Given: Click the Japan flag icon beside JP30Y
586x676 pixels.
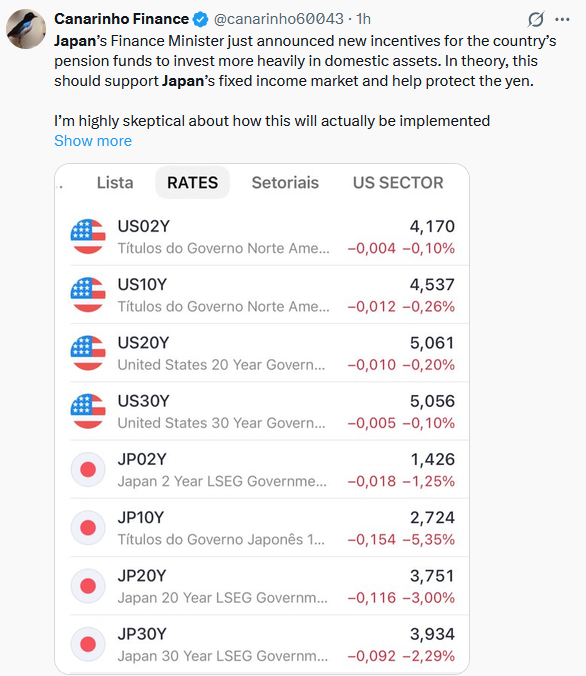Looking at the screenshot, I should [88, 644].
